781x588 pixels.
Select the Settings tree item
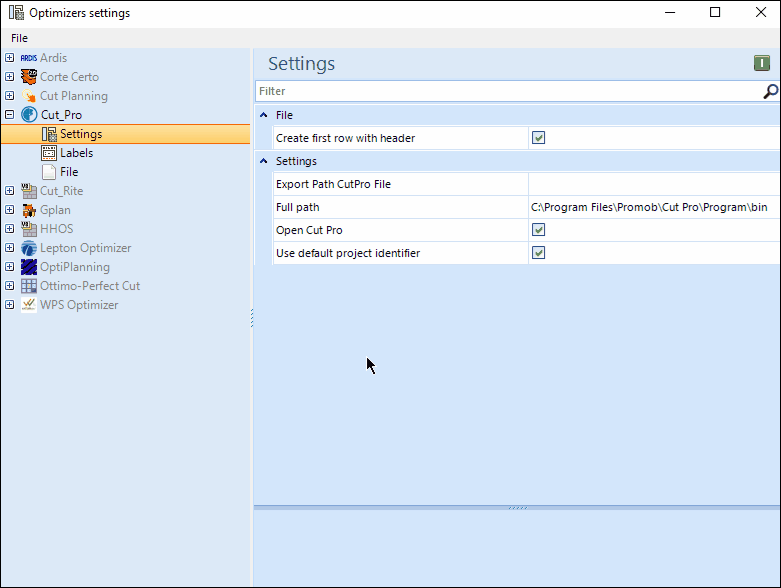tap(81, 134)
